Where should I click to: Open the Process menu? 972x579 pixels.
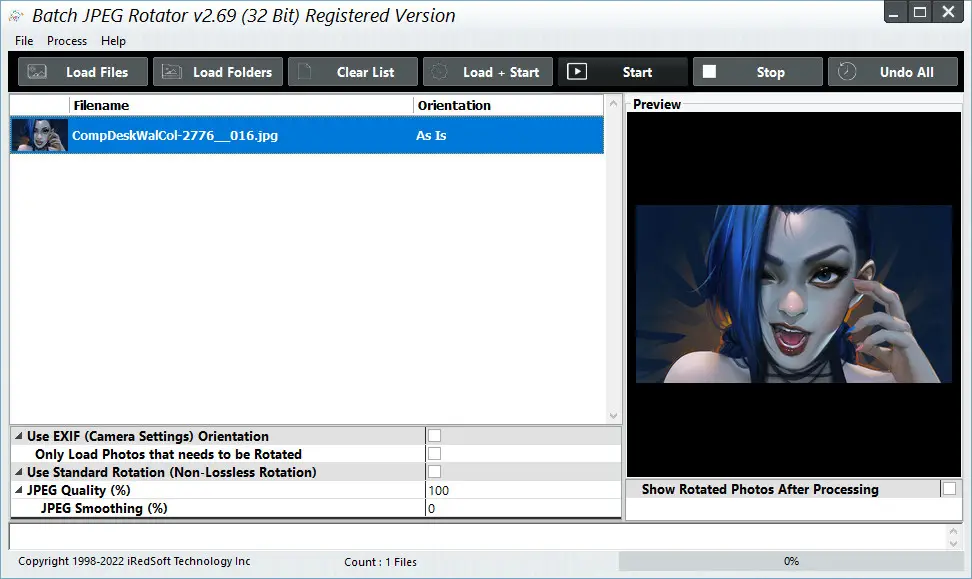[x=67, y=41]
